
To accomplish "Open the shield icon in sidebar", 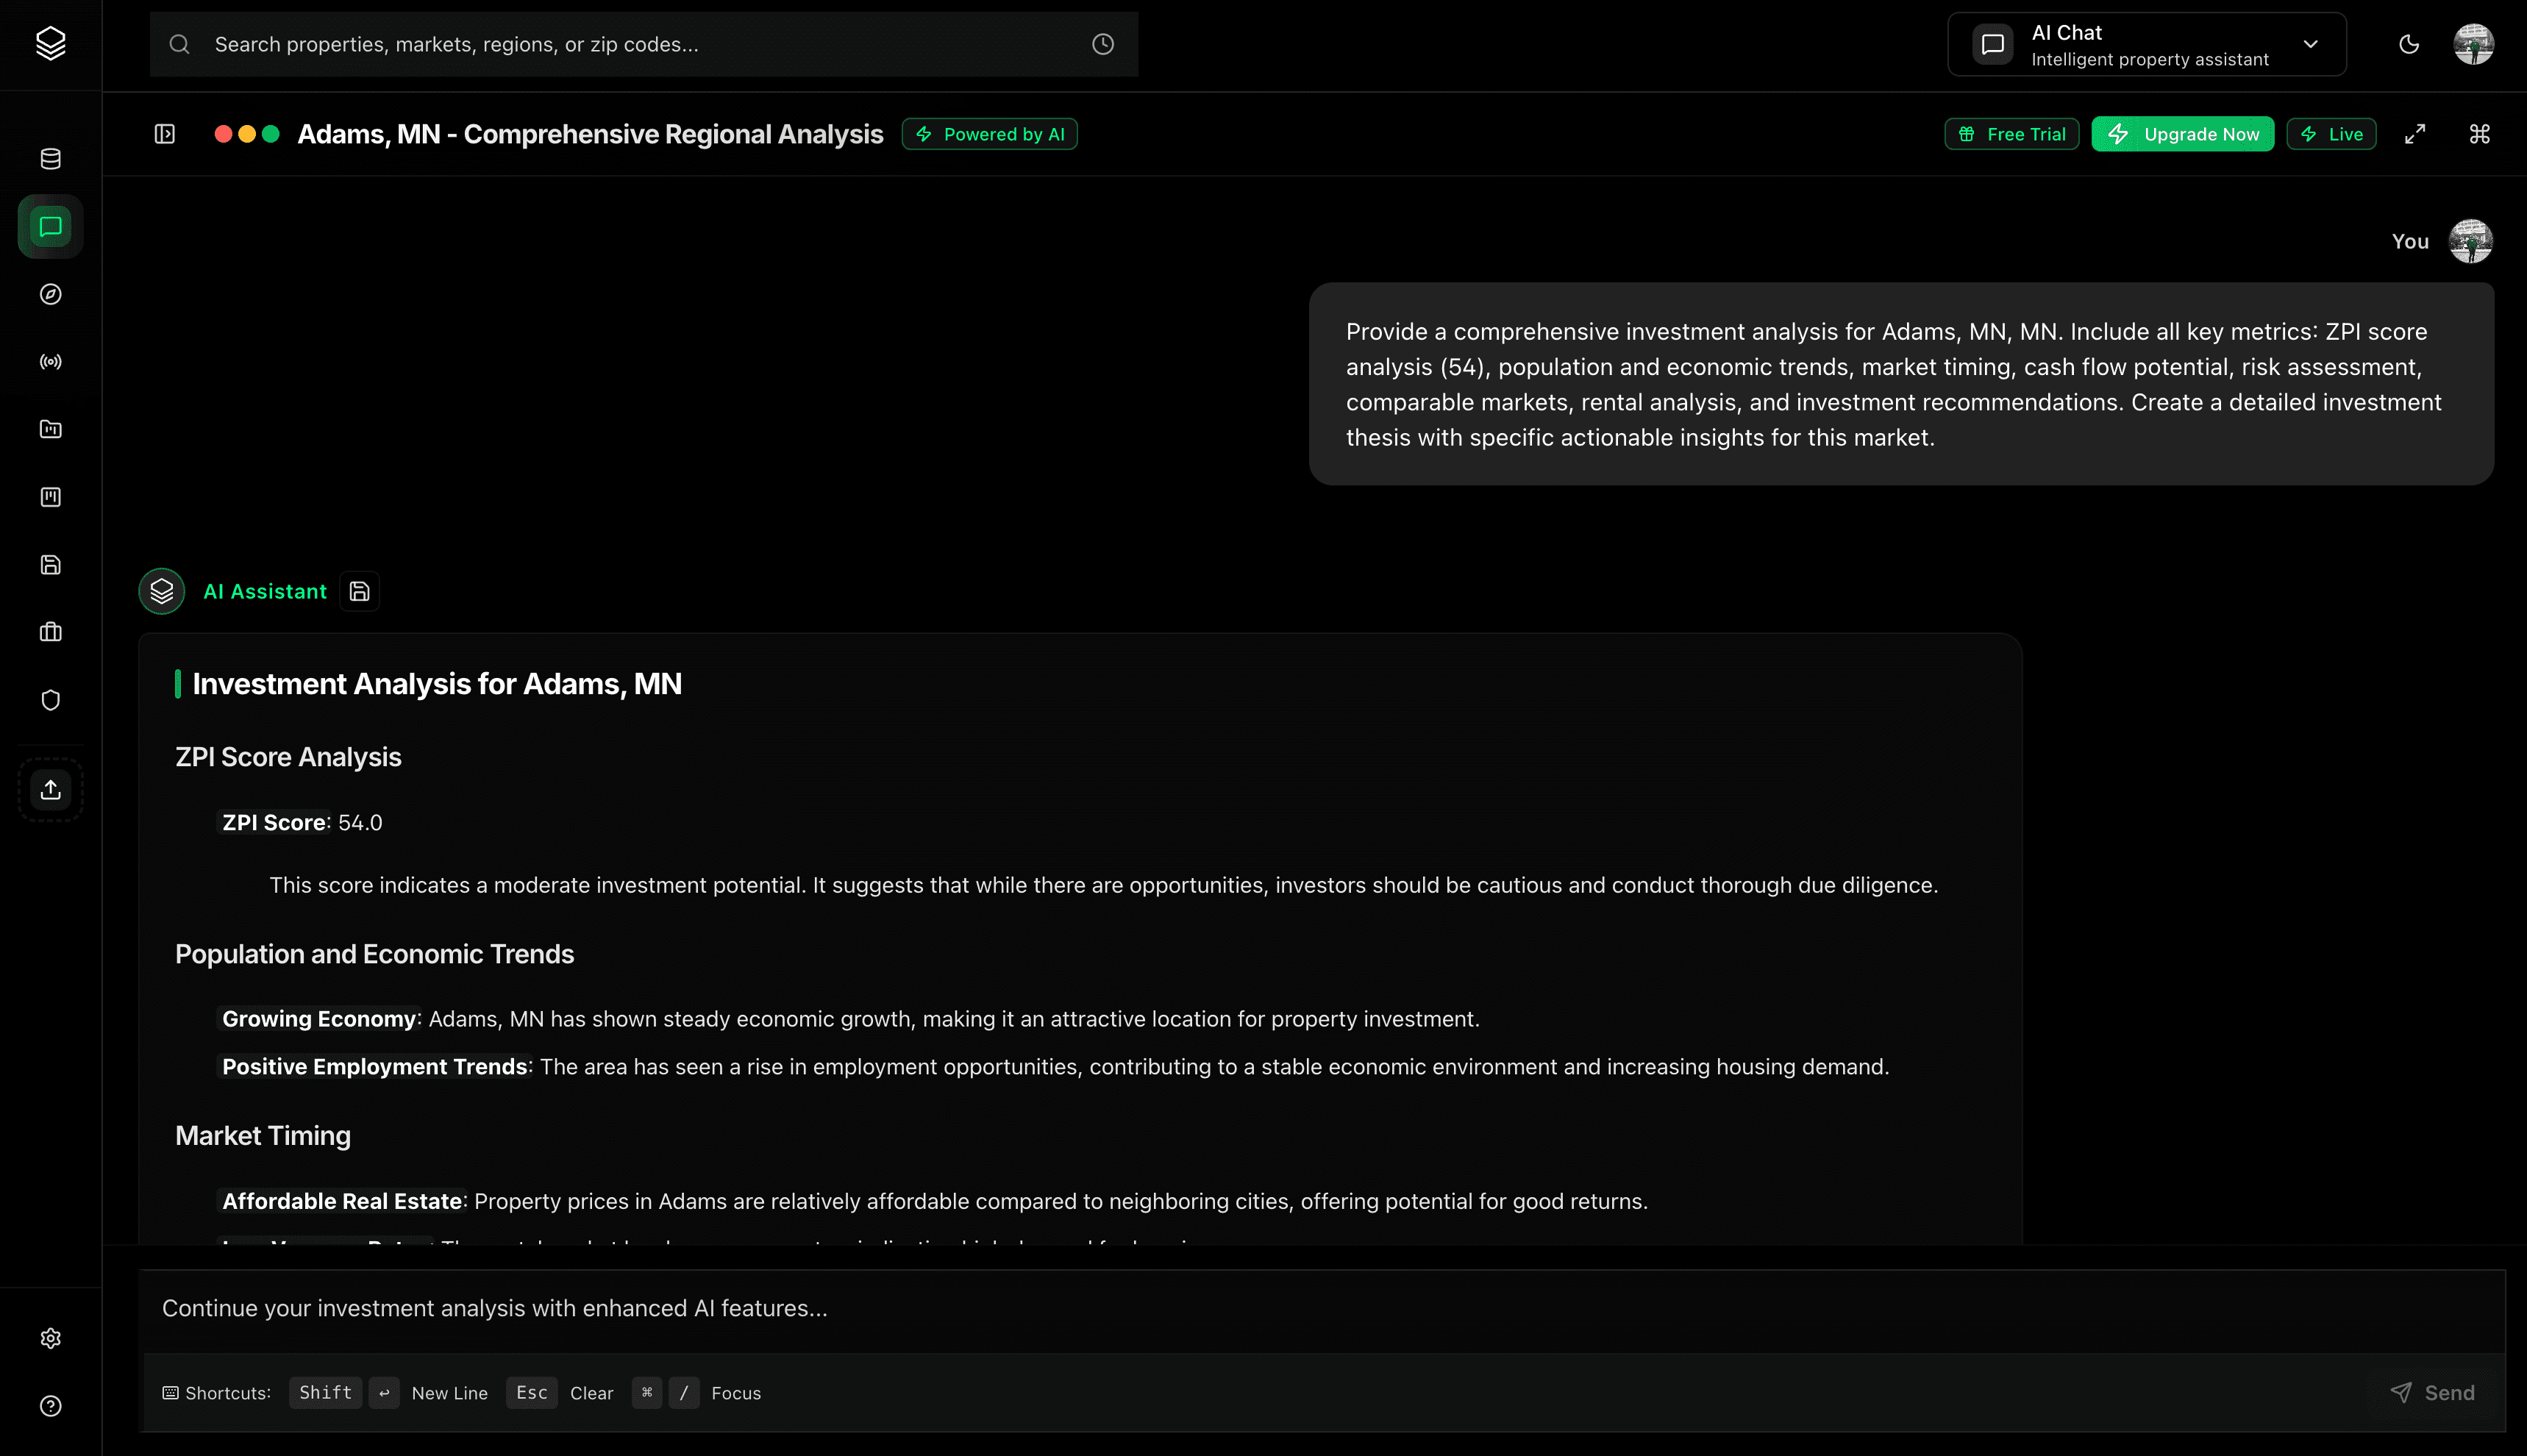I will pyautogui.click(x=50, y=700).
